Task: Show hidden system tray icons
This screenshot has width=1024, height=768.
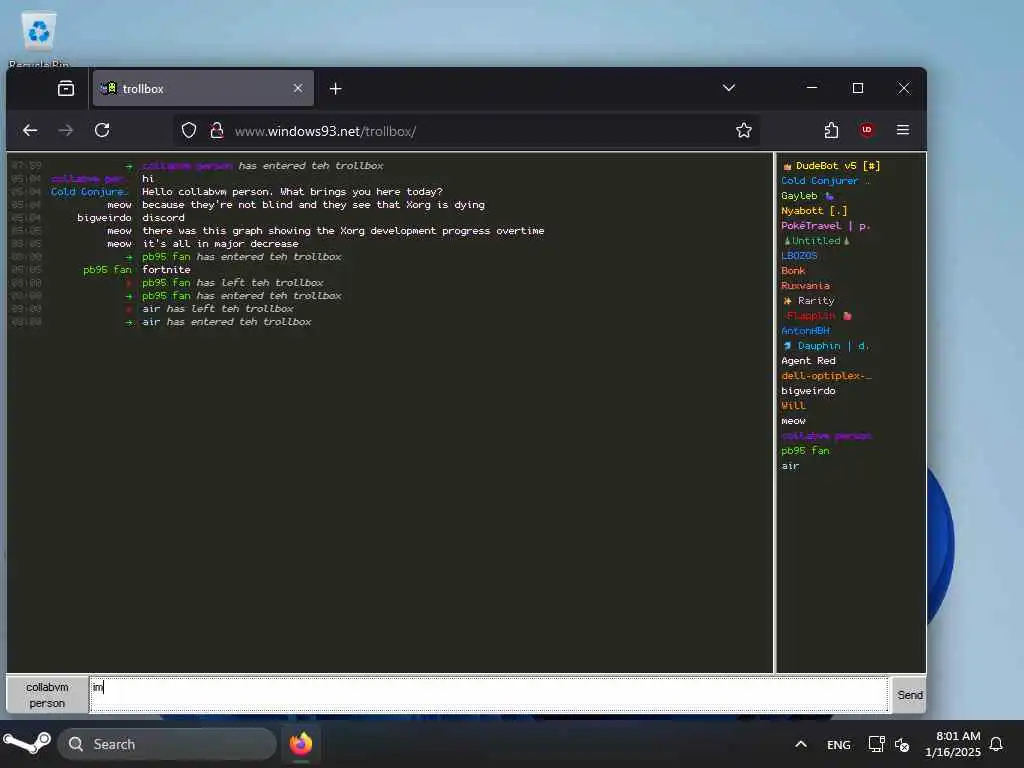Action: [x=801, y=744]
